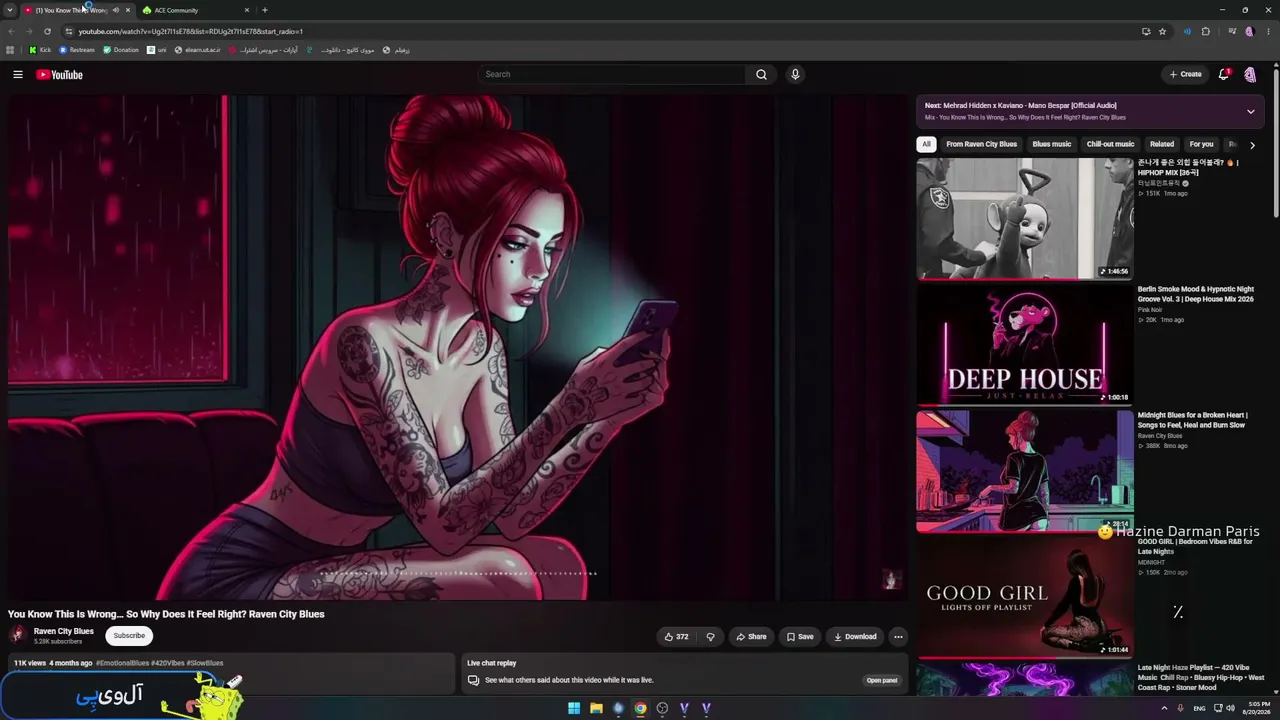Open the Donation bookmark

(121, 50)
